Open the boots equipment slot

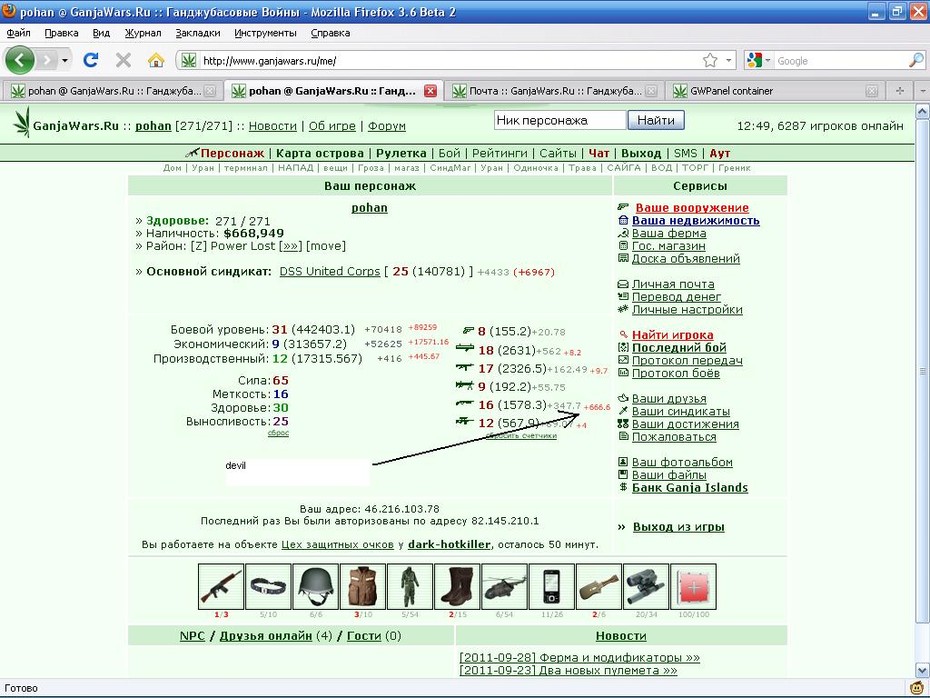click(x=457, y=587)
